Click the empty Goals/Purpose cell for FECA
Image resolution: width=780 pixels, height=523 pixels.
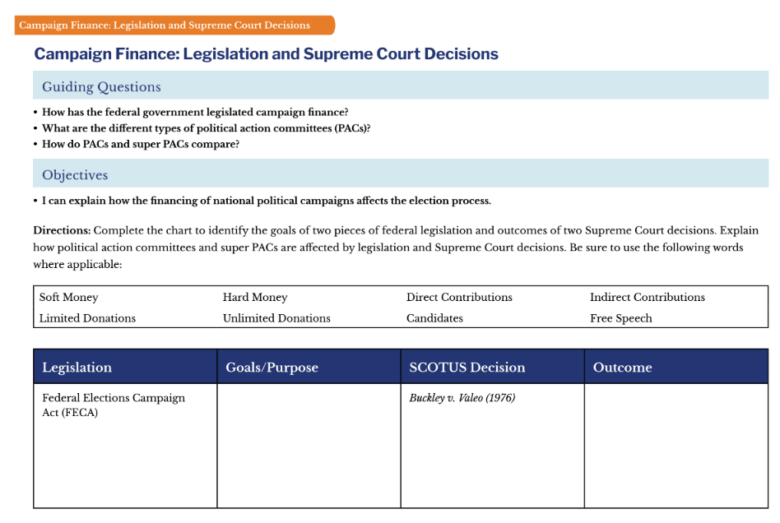pos(308,445)
